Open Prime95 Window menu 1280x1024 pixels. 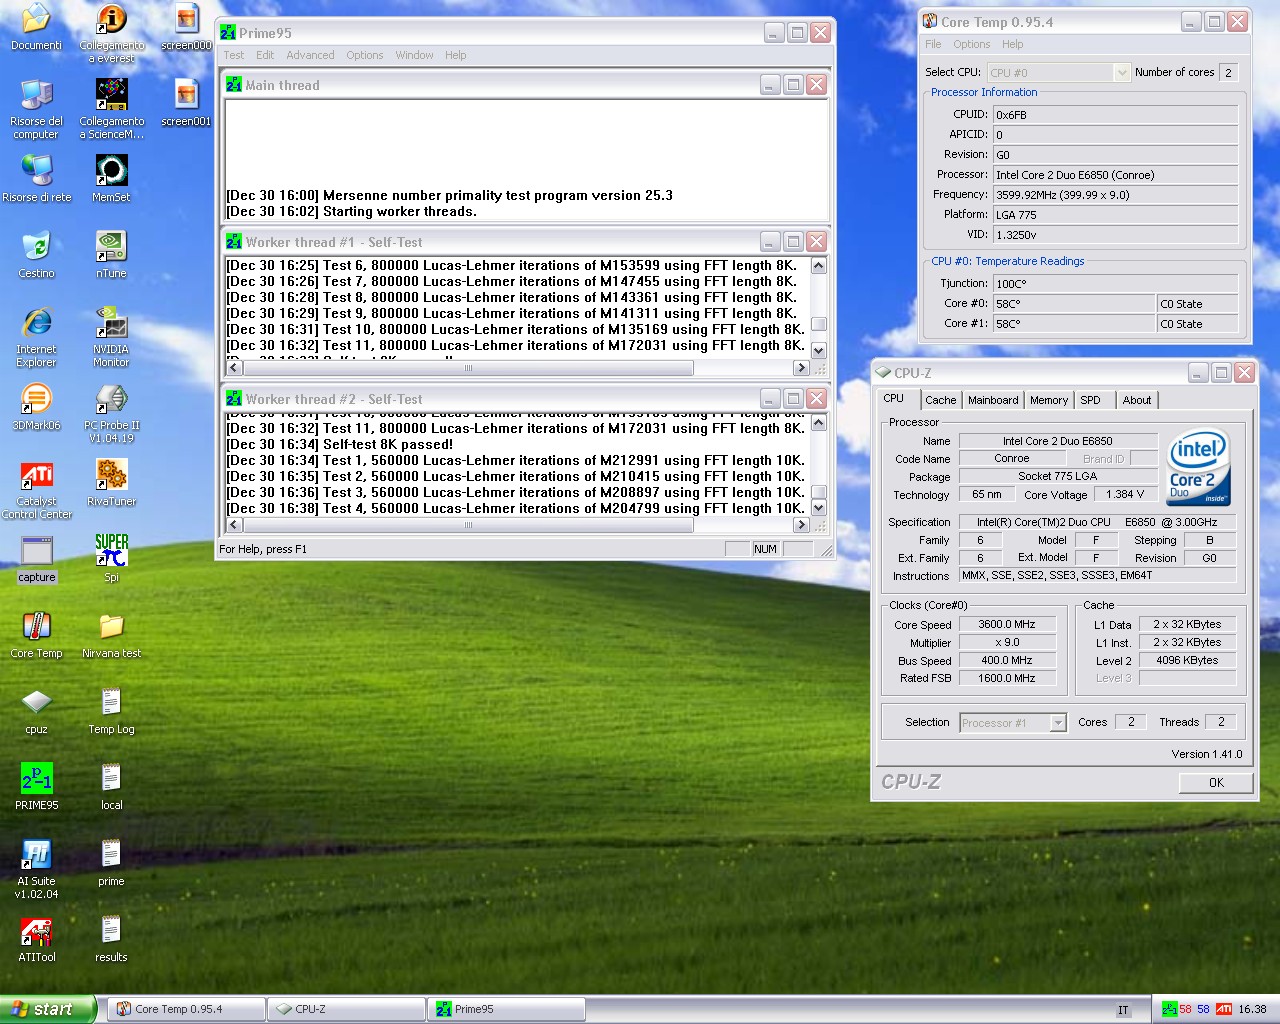click(x=414, y=55)
